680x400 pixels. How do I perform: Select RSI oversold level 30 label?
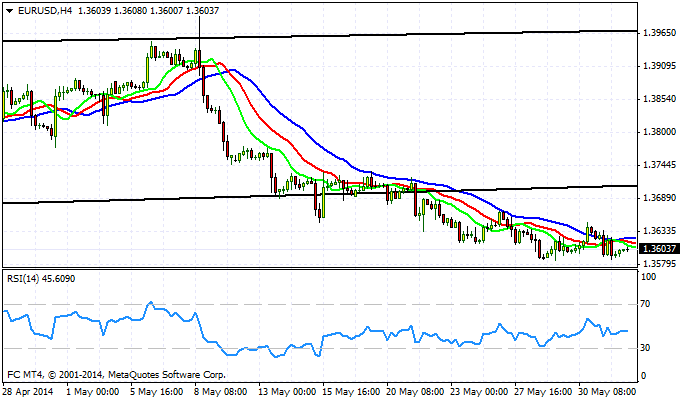click(646, 348)
